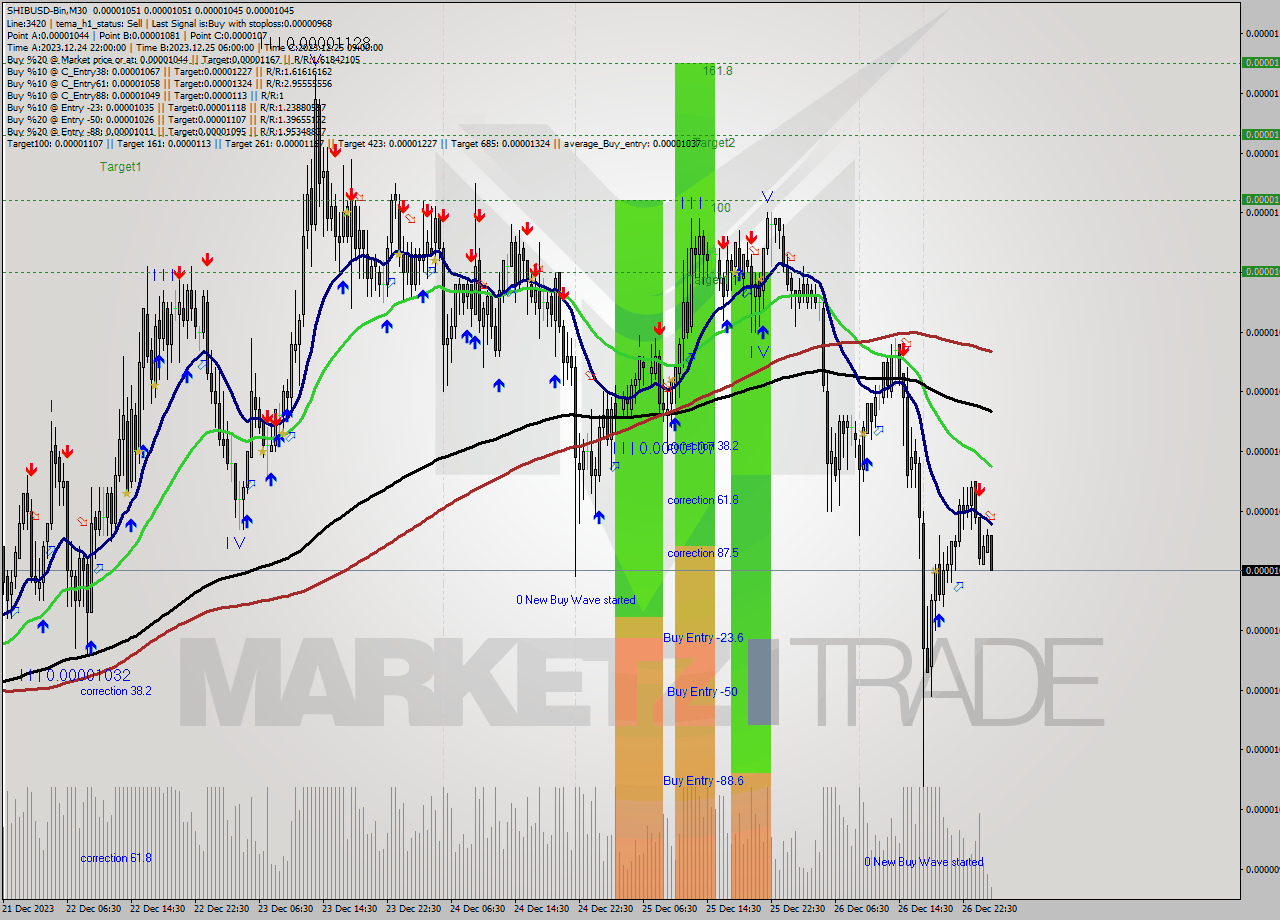Click the I I I 0.00001032 wave label

pos(76,676)
